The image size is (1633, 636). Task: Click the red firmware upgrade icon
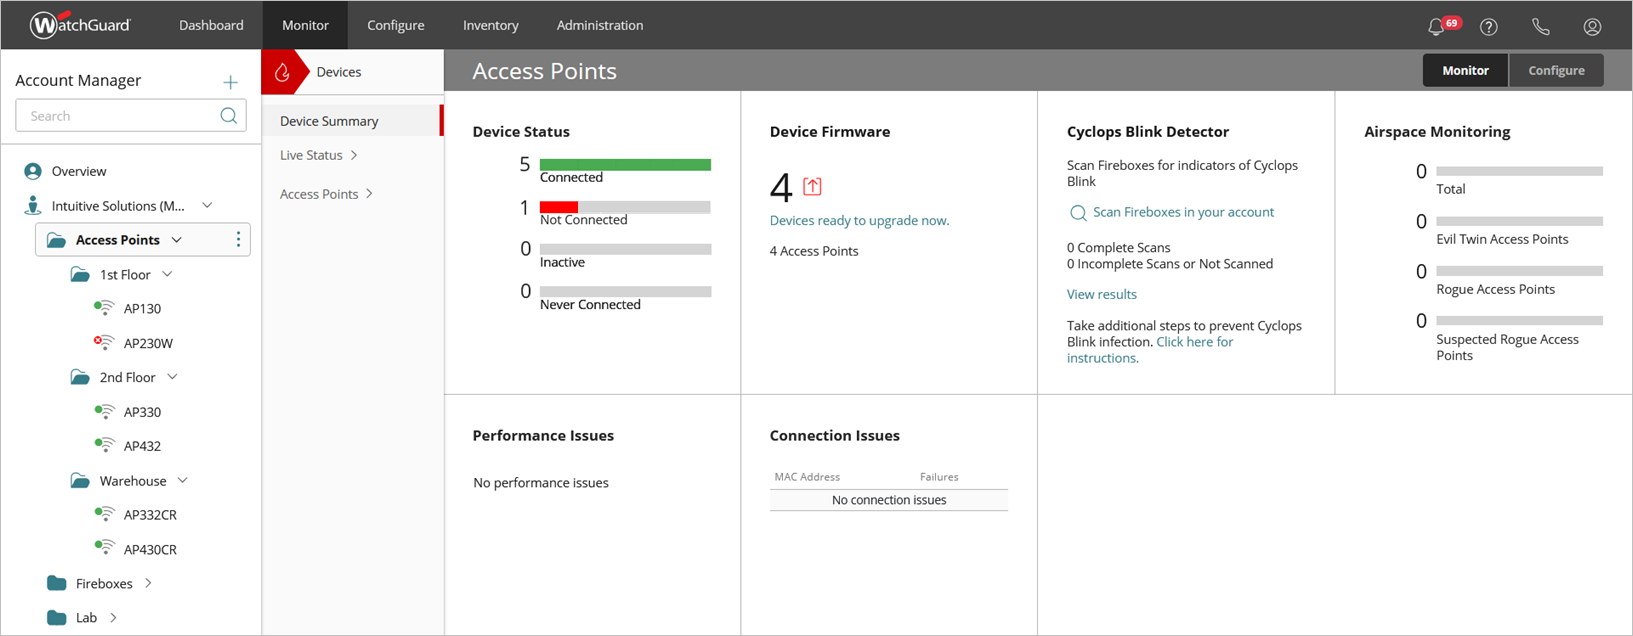812,187
